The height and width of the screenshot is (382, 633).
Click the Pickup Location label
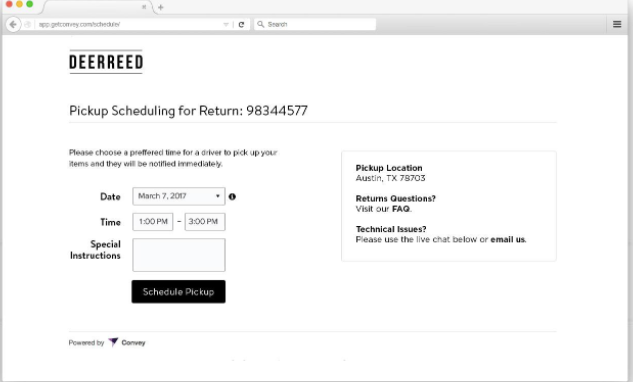pyautogui.click(x=389, y=168)
